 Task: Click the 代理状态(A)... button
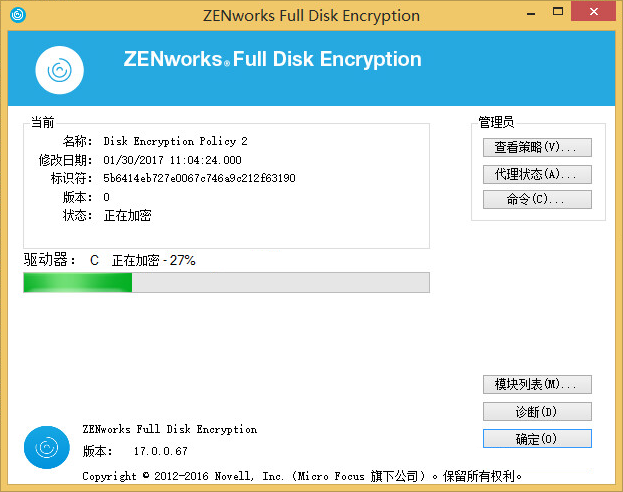click(536, 174)
